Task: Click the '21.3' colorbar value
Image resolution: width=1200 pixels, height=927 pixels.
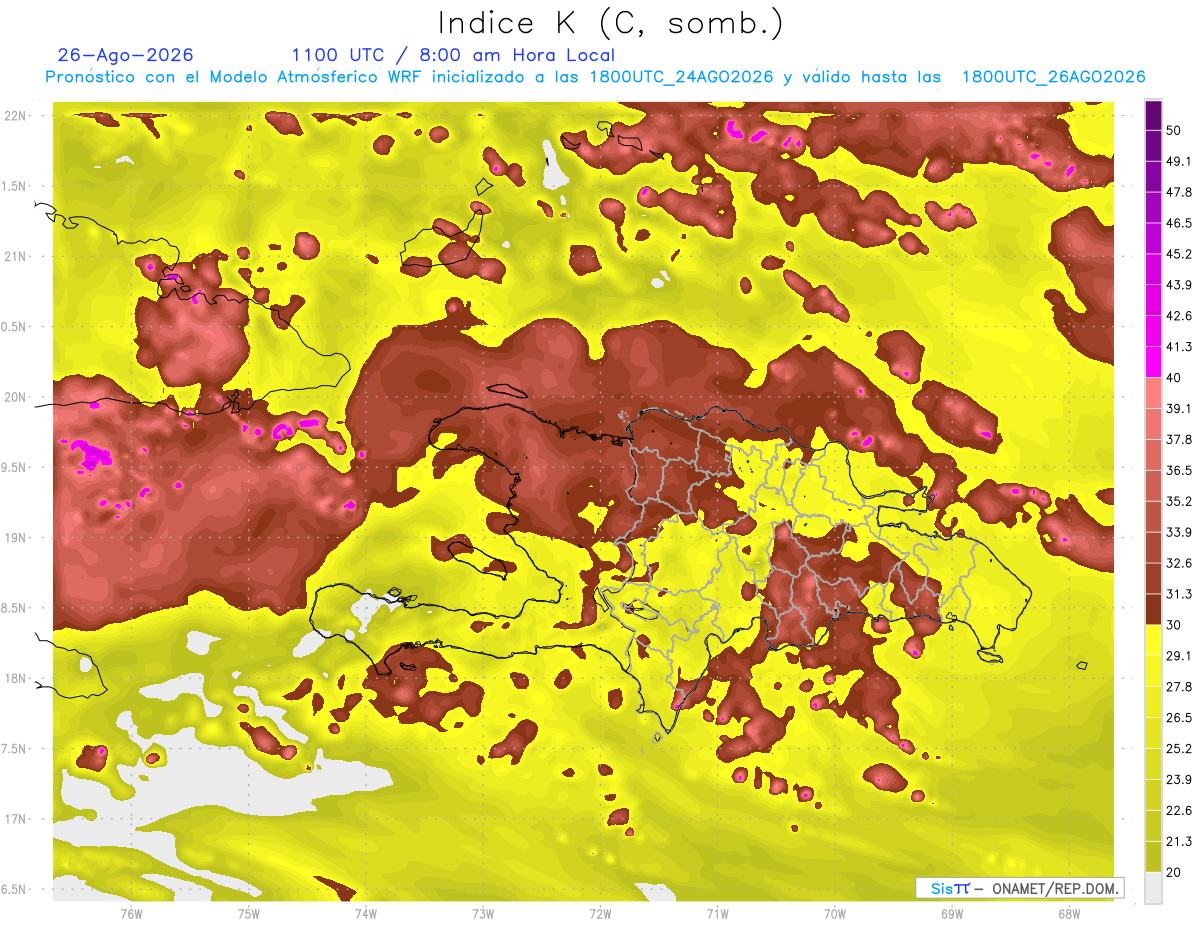Action: tap(1179, 841)
